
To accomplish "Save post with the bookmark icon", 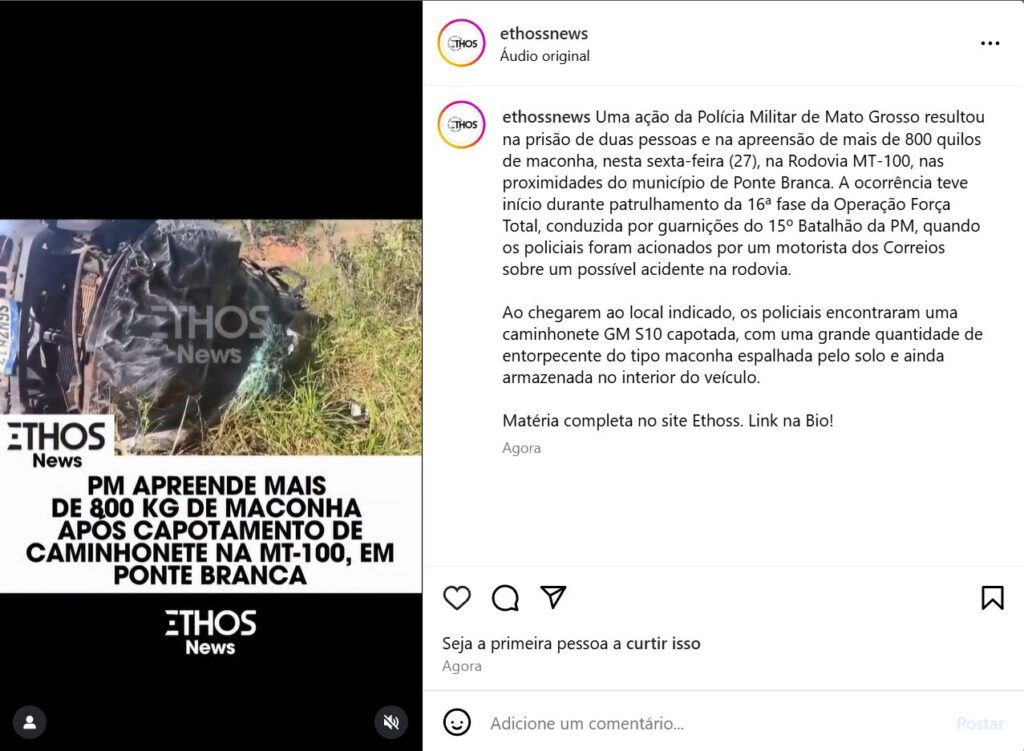I will tap(992, 598).
